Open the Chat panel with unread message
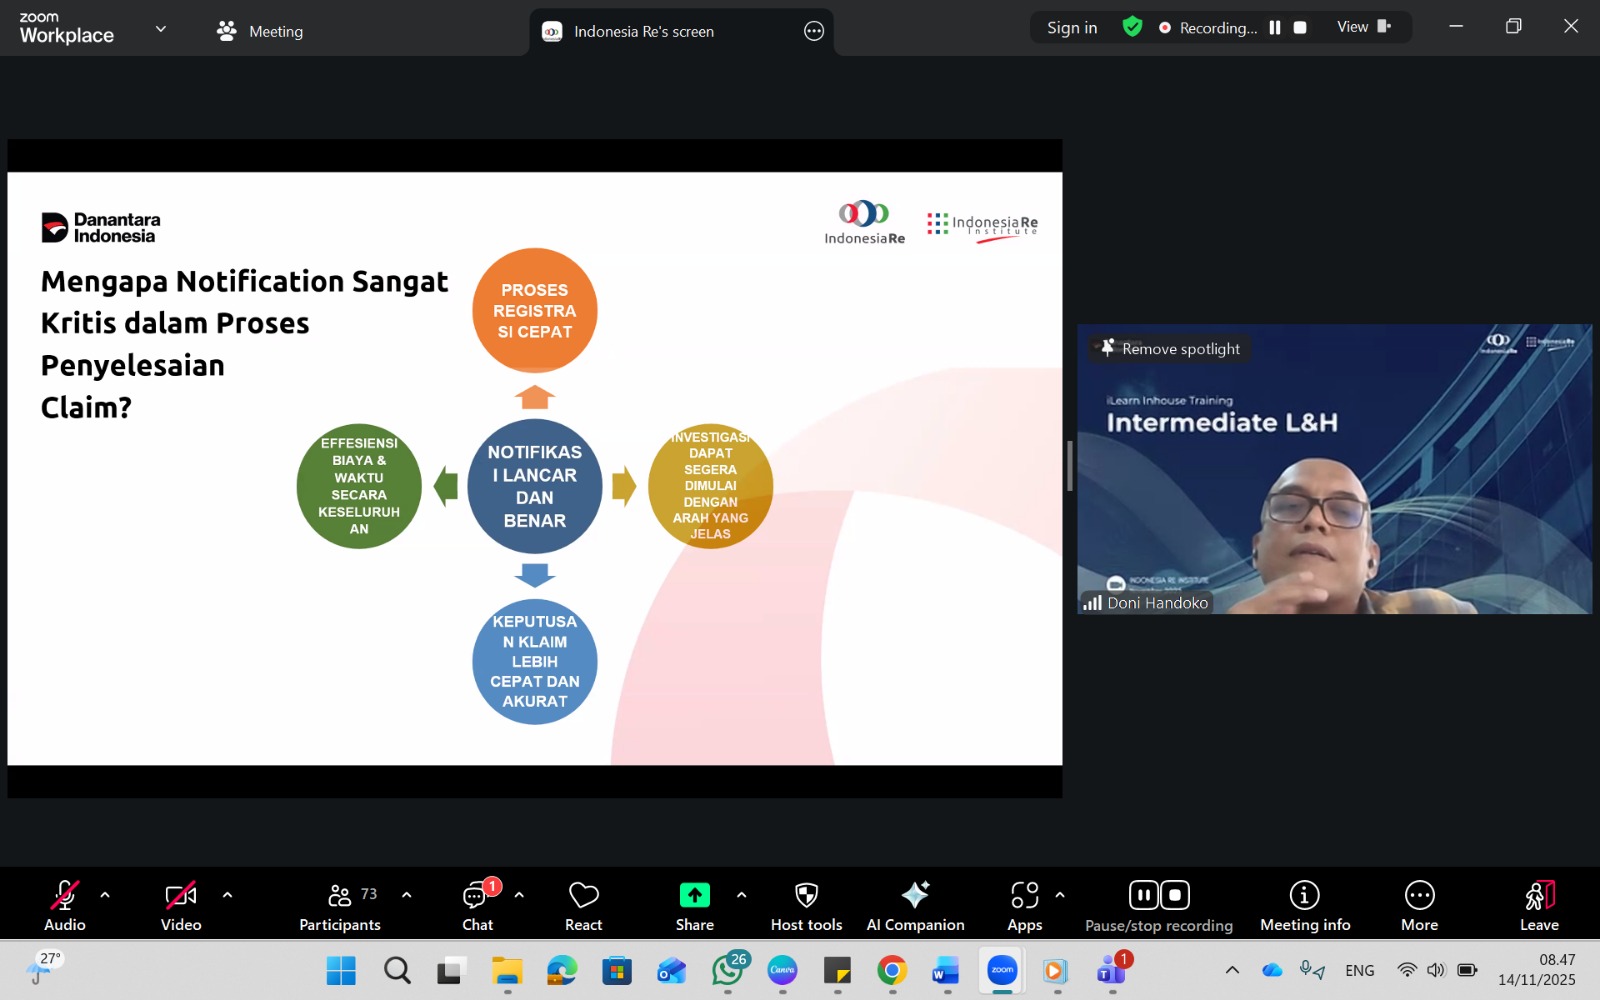Screen dimensions: 1600x1000 [x=477, y=896]
